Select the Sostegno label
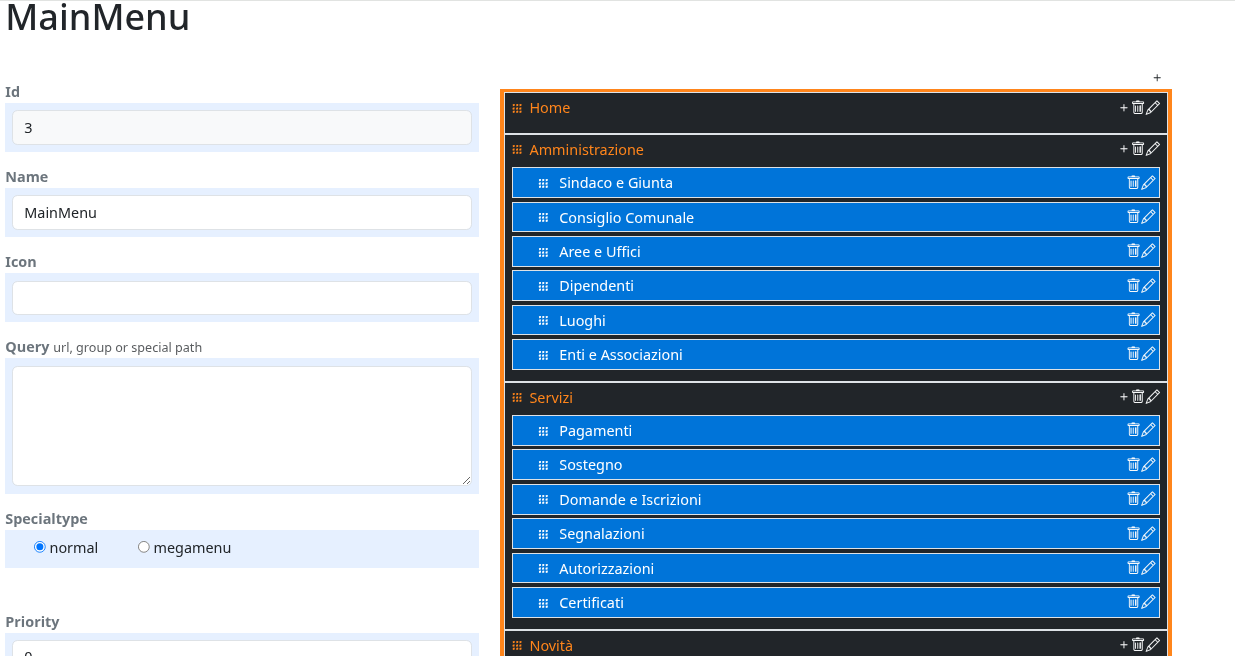Screen dimensions: 1235x656 click(x=591, y=465)
